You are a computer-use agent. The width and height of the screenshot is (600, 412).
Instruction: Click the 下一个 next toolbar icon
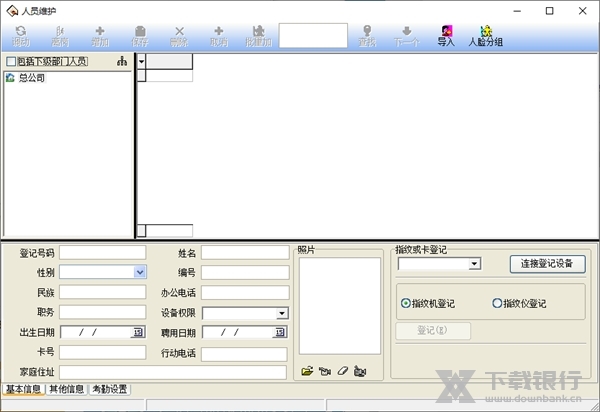point(407,36)
